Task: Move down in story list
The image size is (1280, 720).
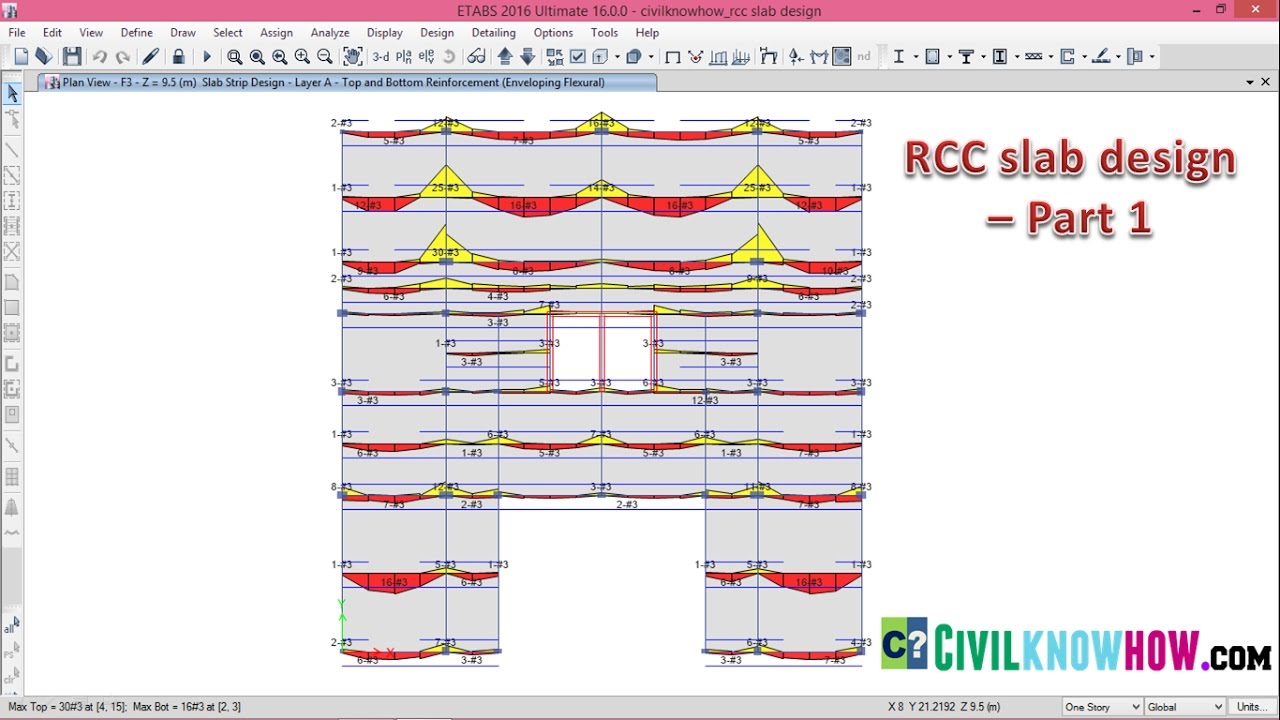Action: click(528, 57)
